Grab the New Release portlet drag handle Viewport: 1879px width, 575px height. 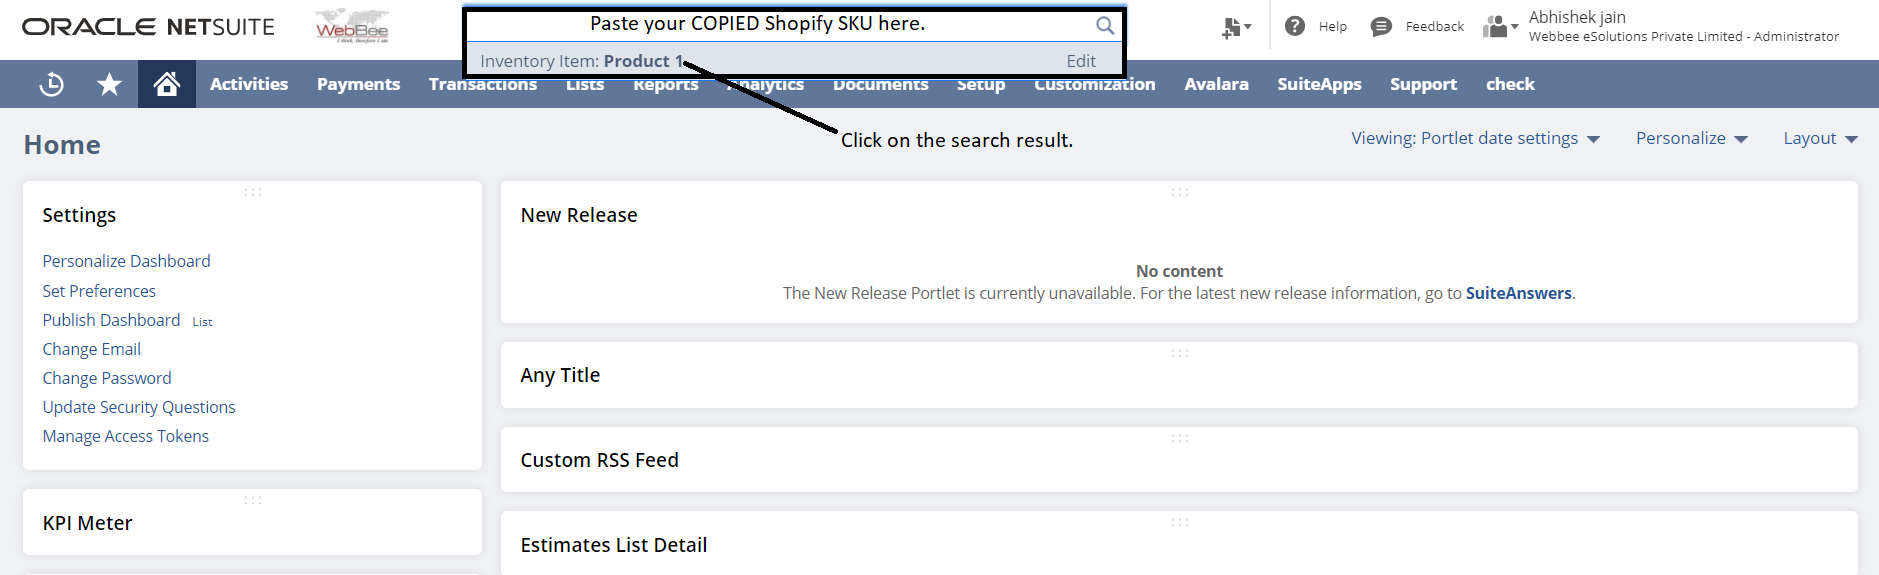coord(1180,192)
